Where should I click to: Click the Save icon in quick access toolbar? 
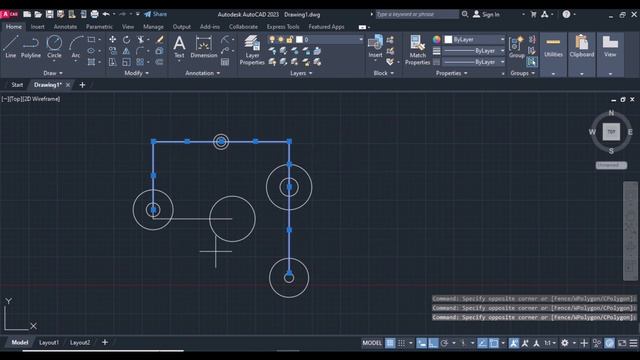pos(49,14)
